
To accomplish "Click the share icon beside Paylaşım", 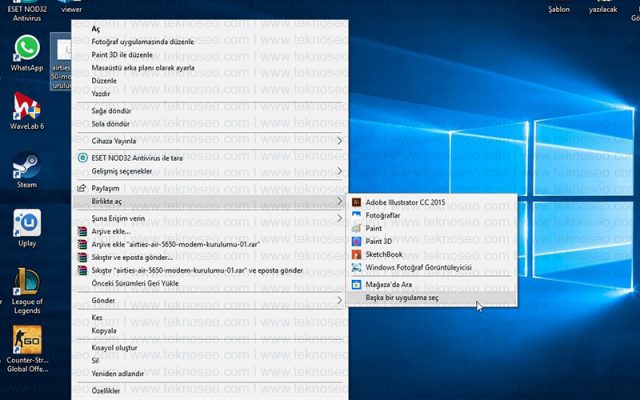I will coord(82,188).
